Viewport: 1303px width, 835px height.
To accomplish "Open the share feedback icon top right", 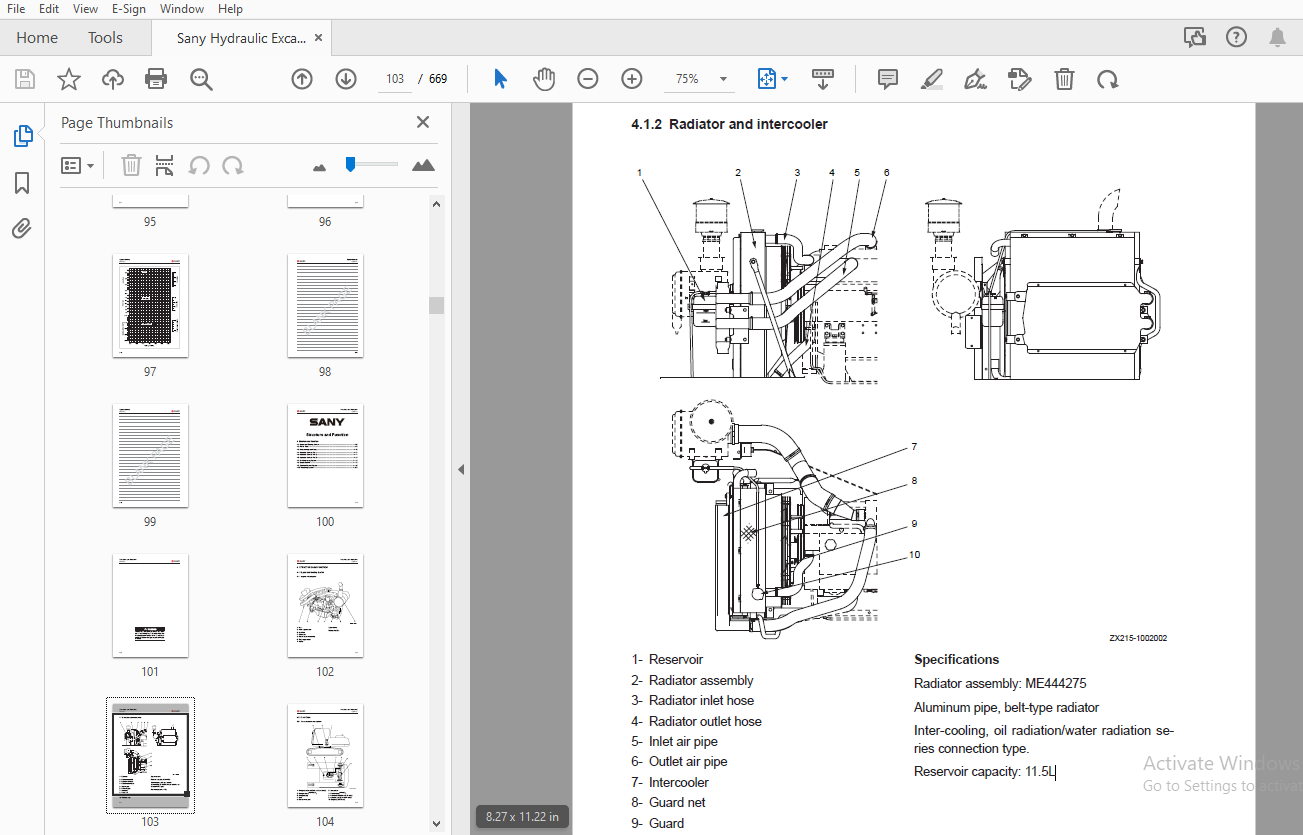I will (1195, 38).
